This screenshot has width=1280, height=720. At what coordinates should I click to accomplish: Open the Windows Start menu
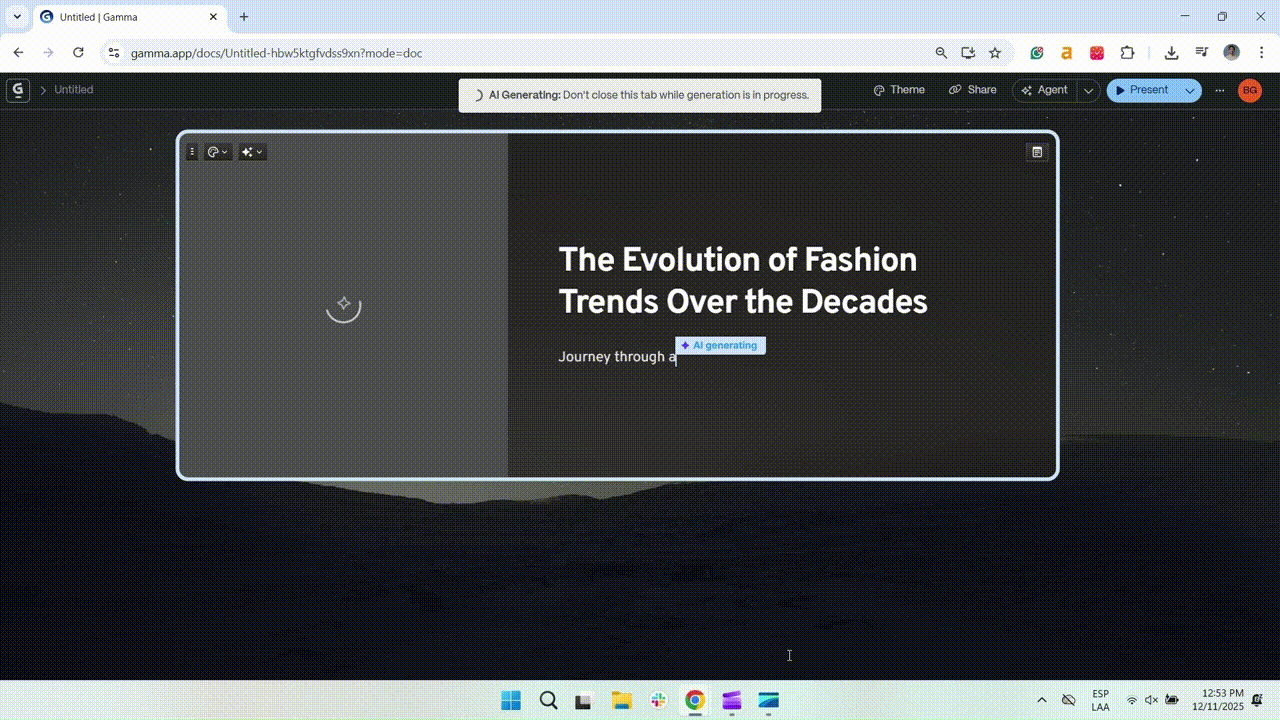511,700
